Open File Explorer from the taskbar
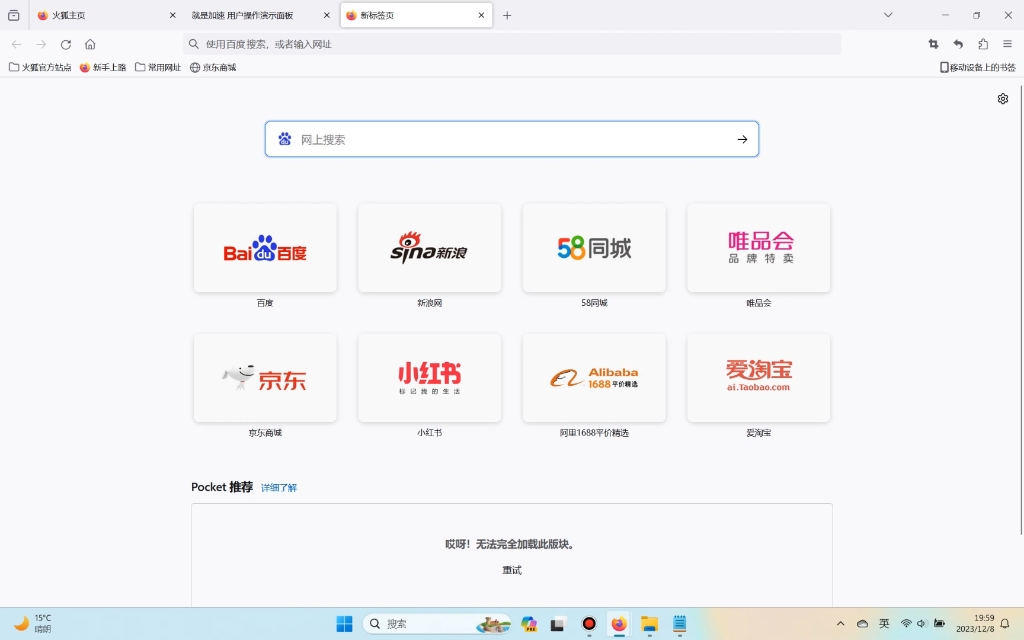The image size is (1024, 640). 648,624
